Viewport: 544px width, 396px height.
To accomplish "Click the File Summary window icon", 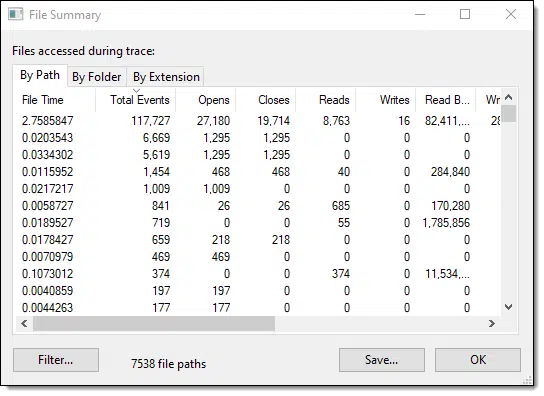I will [x=16, y=15].
